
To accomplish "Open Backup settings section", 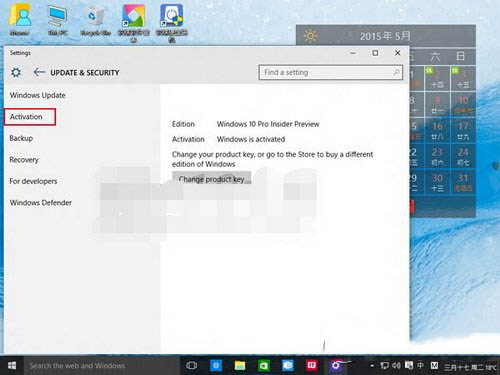I will pos(21,138).
